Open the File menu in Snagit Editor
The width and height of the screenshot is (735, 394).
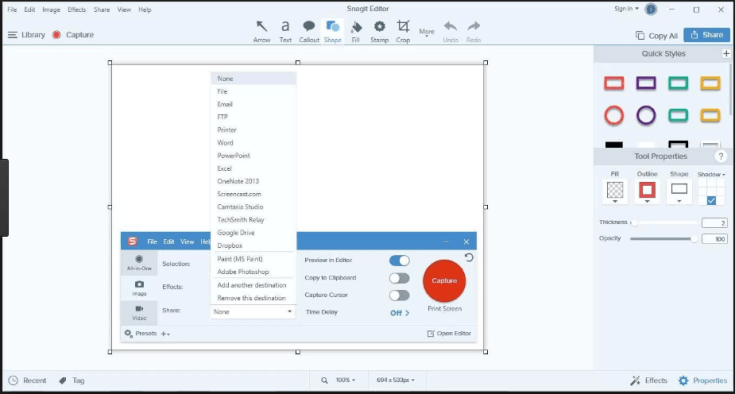[x=12, y=9]
